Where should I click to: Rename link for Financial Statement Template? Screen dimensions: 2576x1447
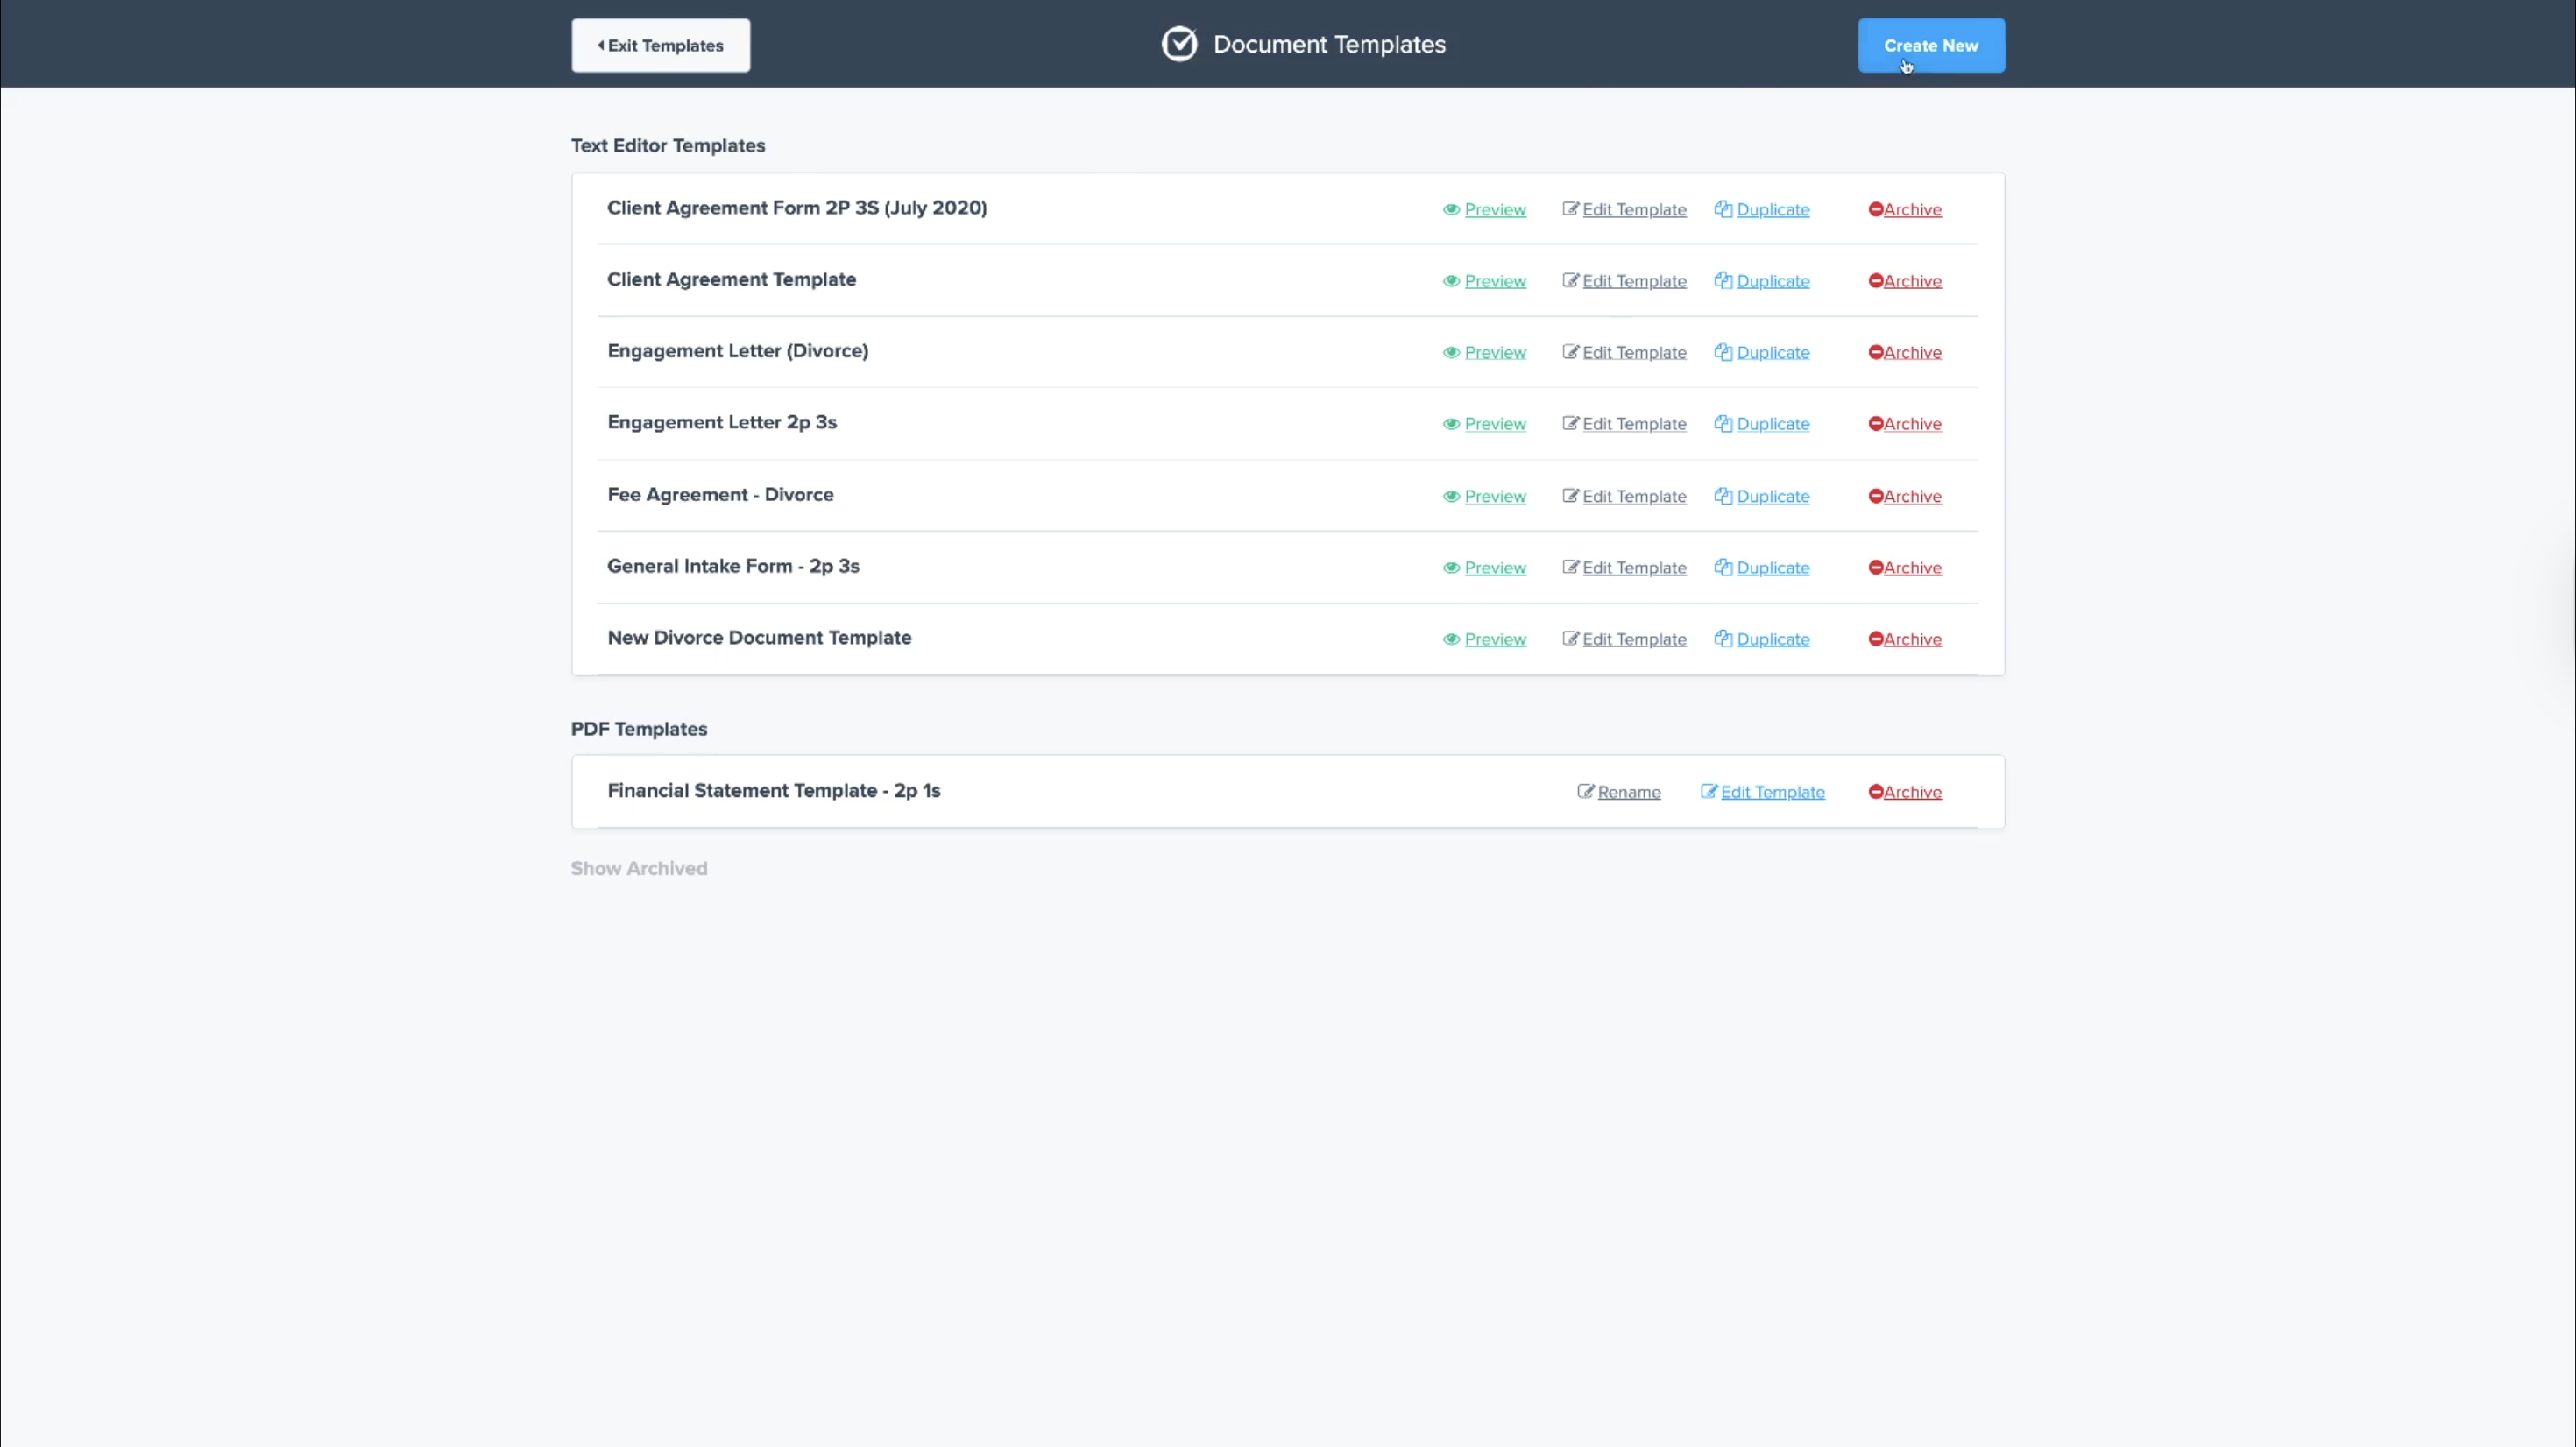tap(1629, 792)
